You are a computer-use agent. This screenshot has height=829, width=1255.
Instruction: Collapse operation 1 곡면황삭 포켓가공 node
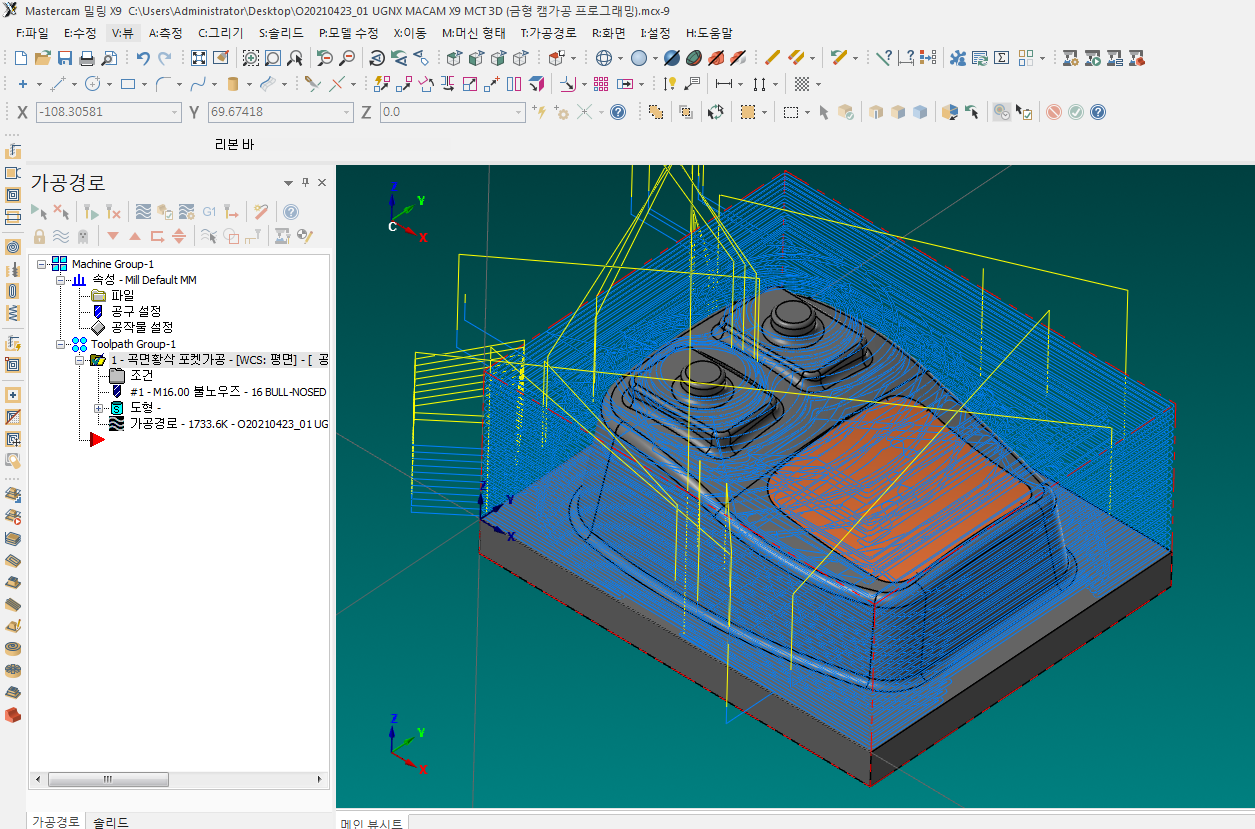[x=80, y=360]
